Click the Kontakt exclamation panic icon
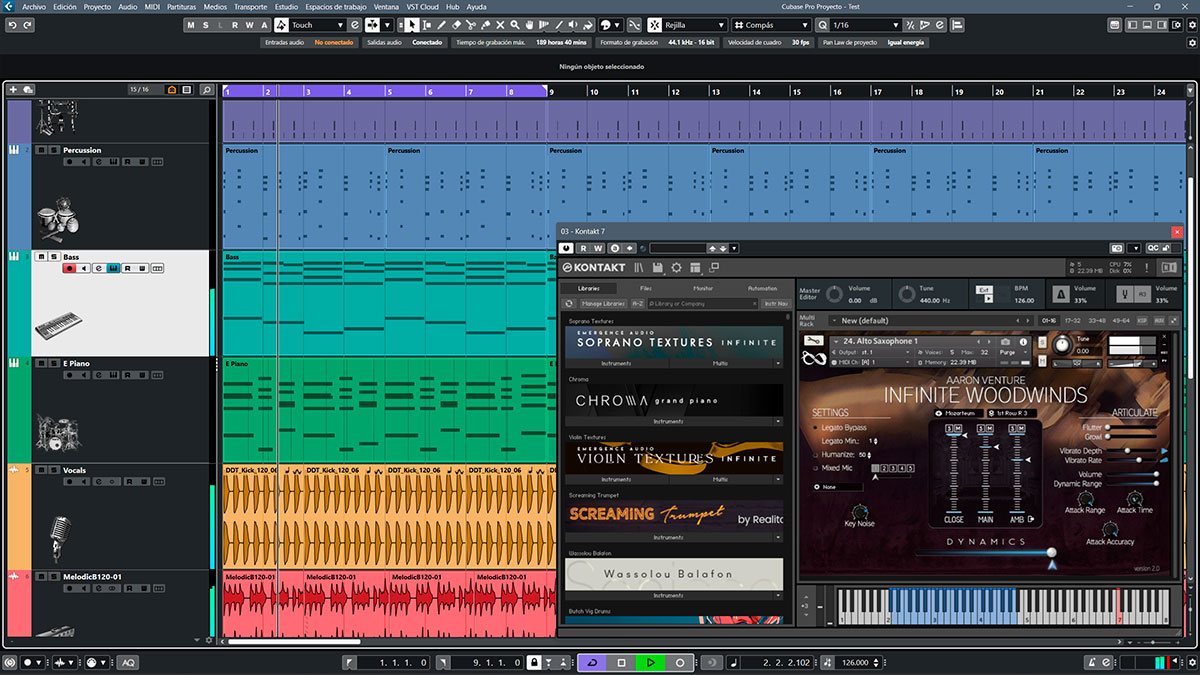This screenshot has width=1200, height=675. point(1147,268)
